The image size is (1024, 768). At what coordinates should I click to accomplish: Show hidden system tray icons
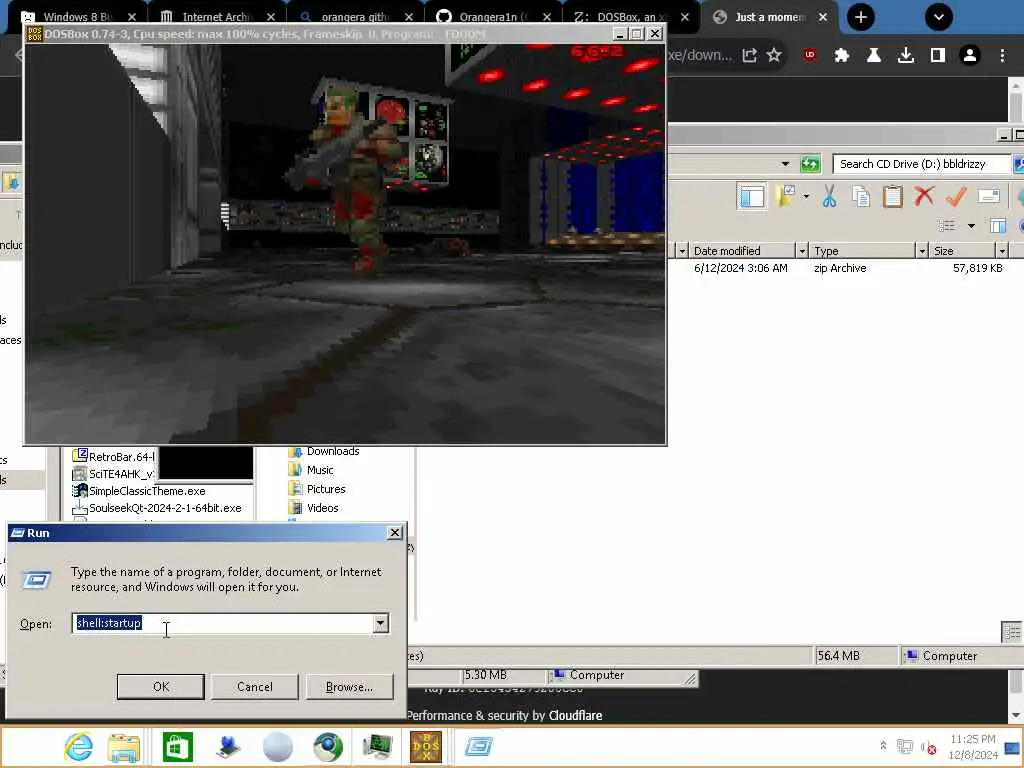coord(883,745)
